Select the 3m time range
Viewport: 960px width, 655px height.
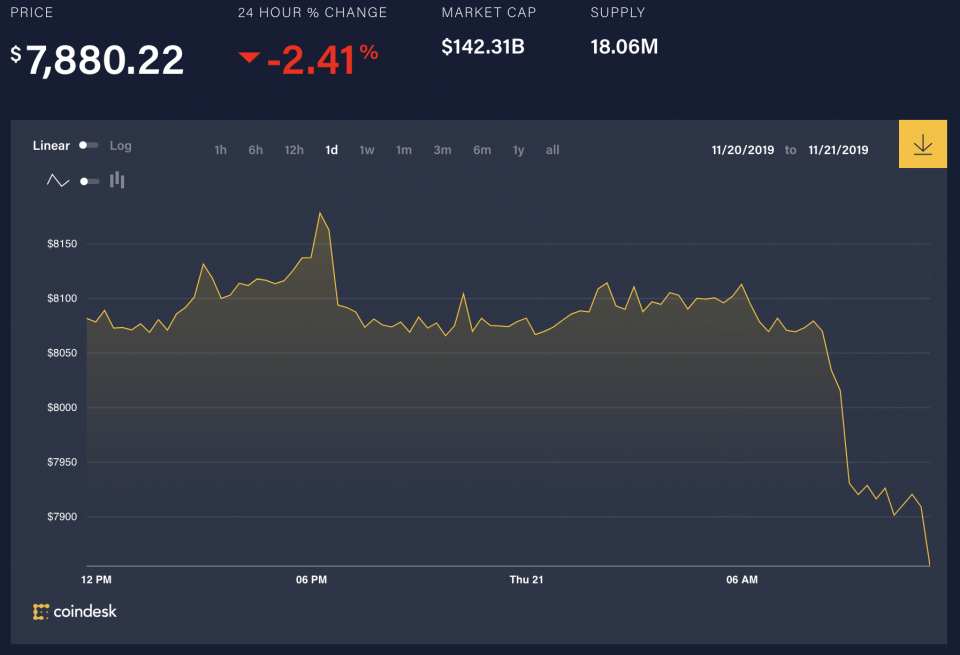[443, 150]
